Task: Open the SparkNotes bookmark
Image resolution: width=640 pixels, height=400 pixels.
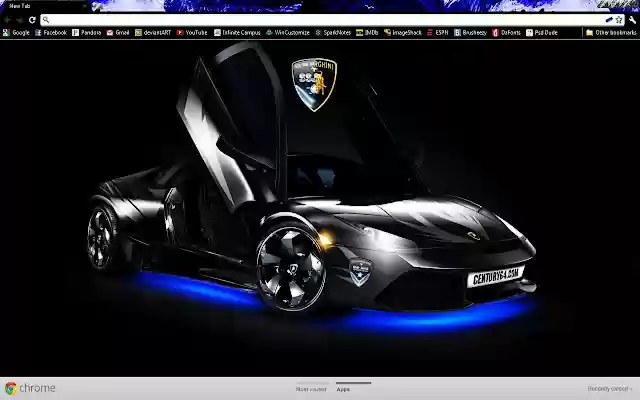Action: [333, 33]
